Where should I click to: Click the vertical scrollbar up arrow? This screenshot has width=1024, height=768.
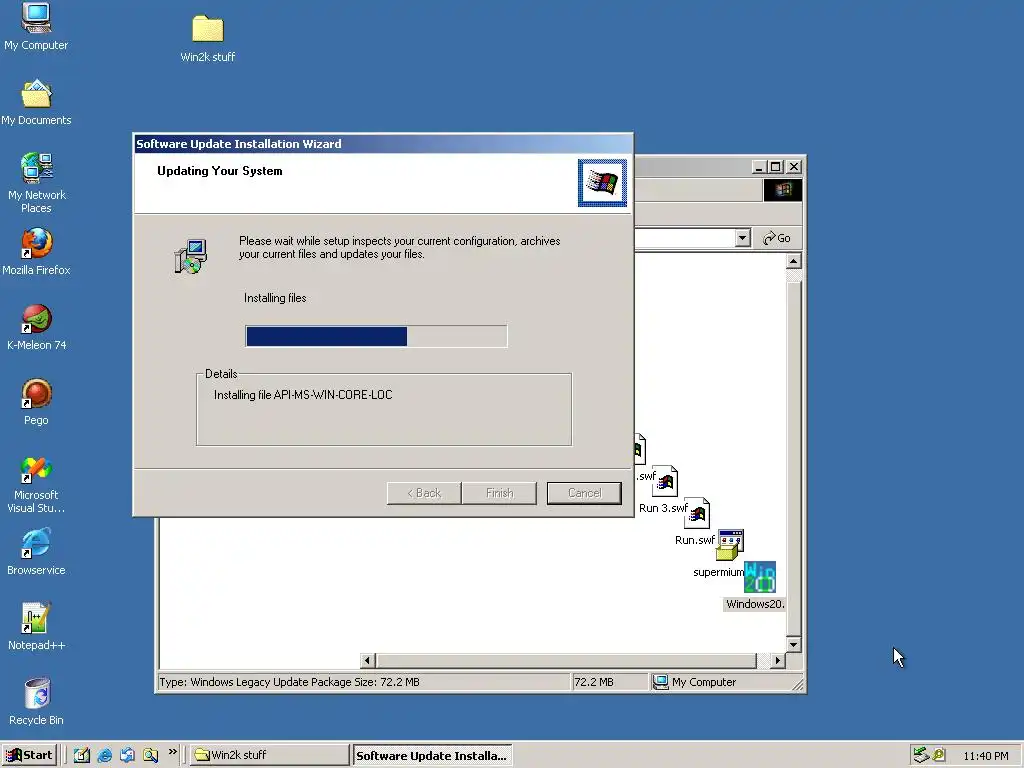(x=793, y=261)
